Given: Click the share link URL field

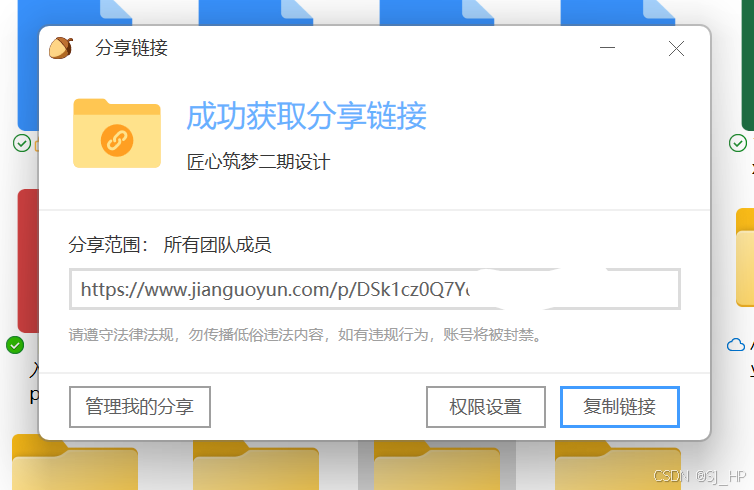Looking at the screenshot, I should click(x=375, y=289).
